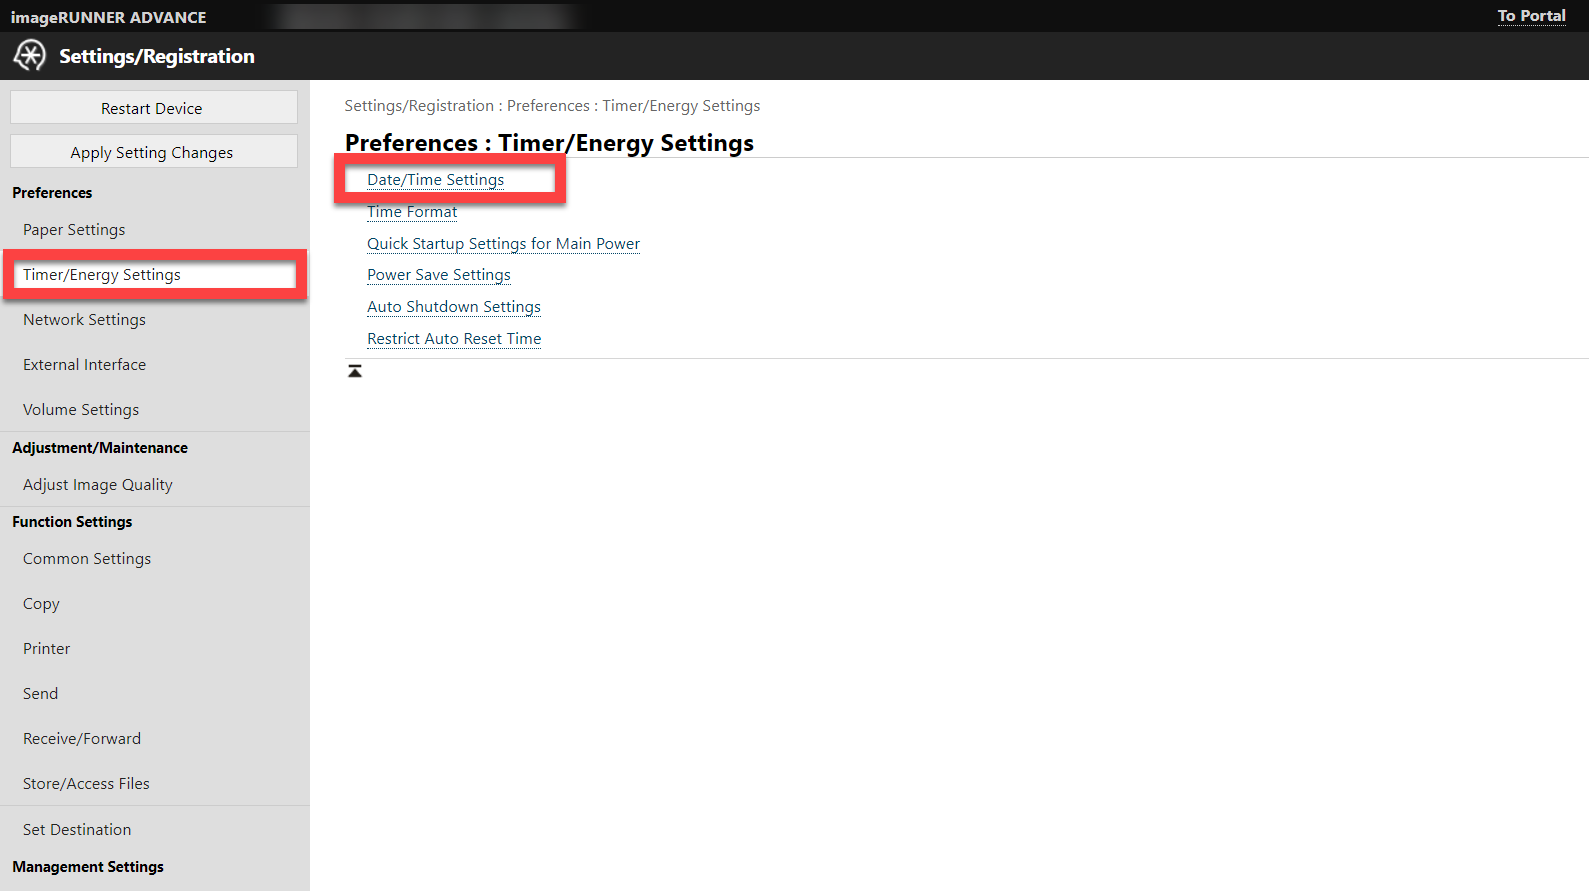Image resolution: width=1589 pixels, height=891 pixels.
Task: Open the To Portal link
Action: click(x=1531, y=16)
